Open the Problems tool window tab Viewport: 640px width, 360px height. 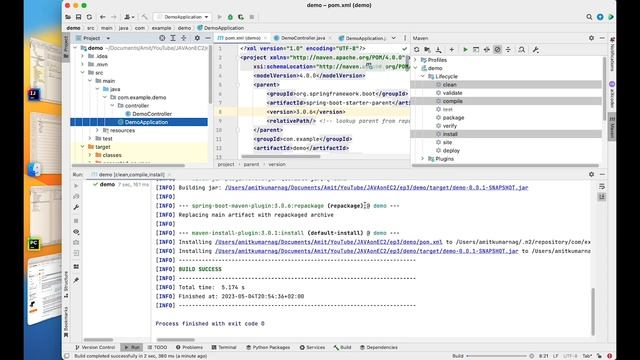(x=189, y=347)
